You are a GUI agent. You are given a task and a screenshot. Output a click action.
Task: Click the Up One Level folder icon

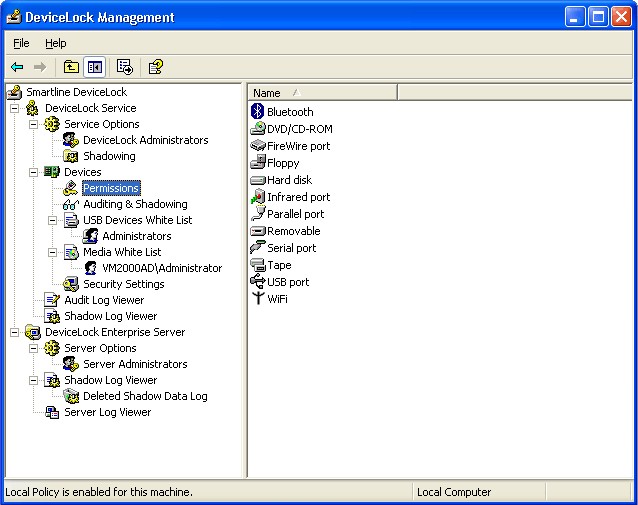(71, 67)
